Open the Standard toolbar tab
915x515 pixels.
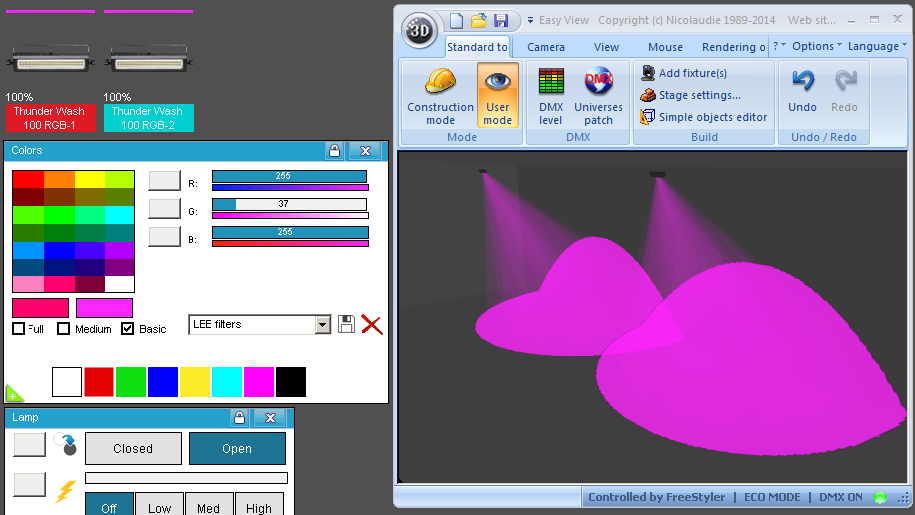pyautogui.click(x=477, y=47)
